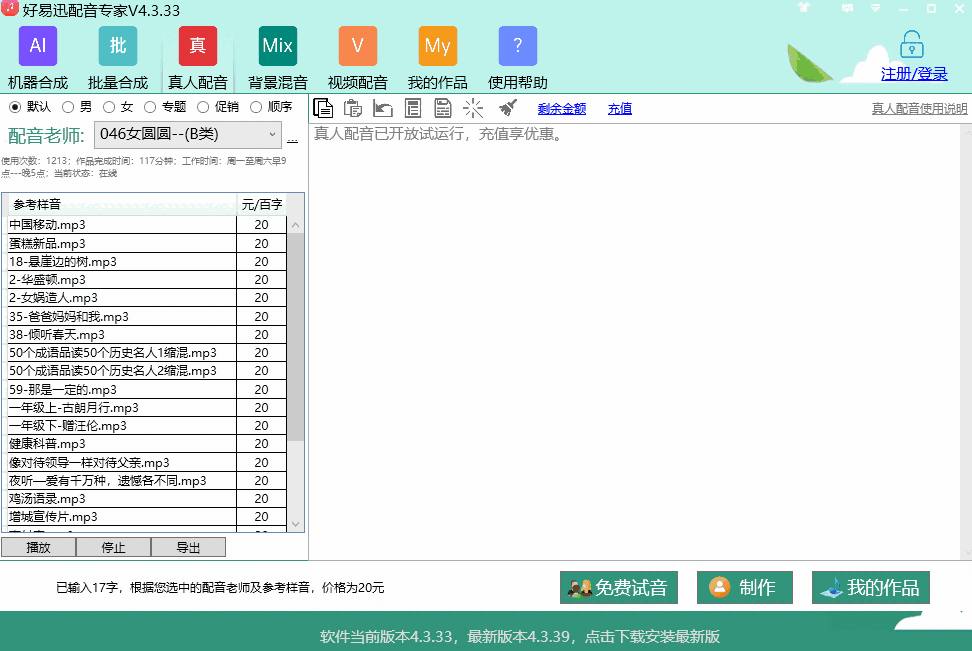Select the 男 voice filter radio button
The height and width of the screenshot is (651, 972).
coord(68,107)
